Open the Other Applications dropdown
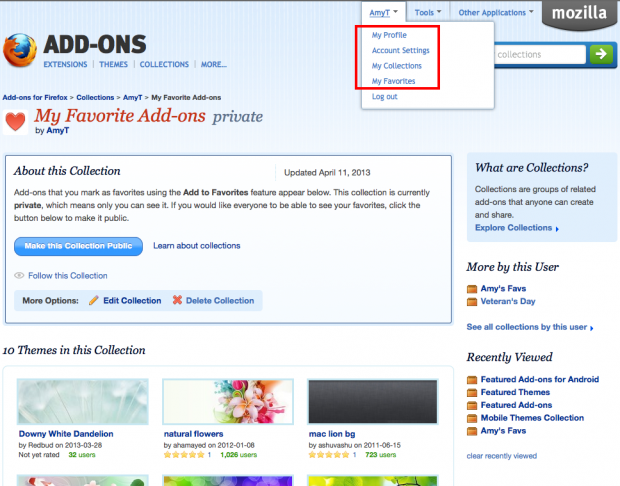Image resolution: width=620 pixels, height=486 pixels. click(x=496, y=13)
